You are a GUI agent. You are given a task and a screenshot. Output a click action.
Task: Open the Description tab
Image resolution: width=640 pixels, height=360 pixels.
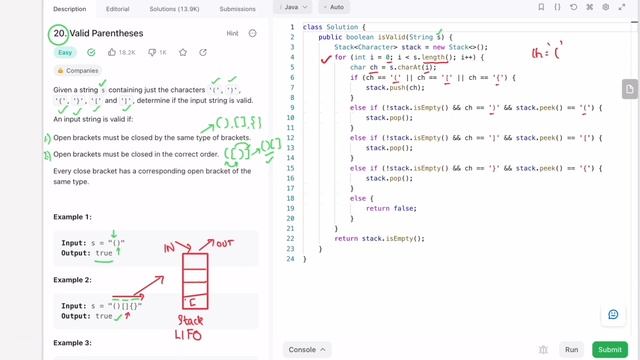click(69, 9)
